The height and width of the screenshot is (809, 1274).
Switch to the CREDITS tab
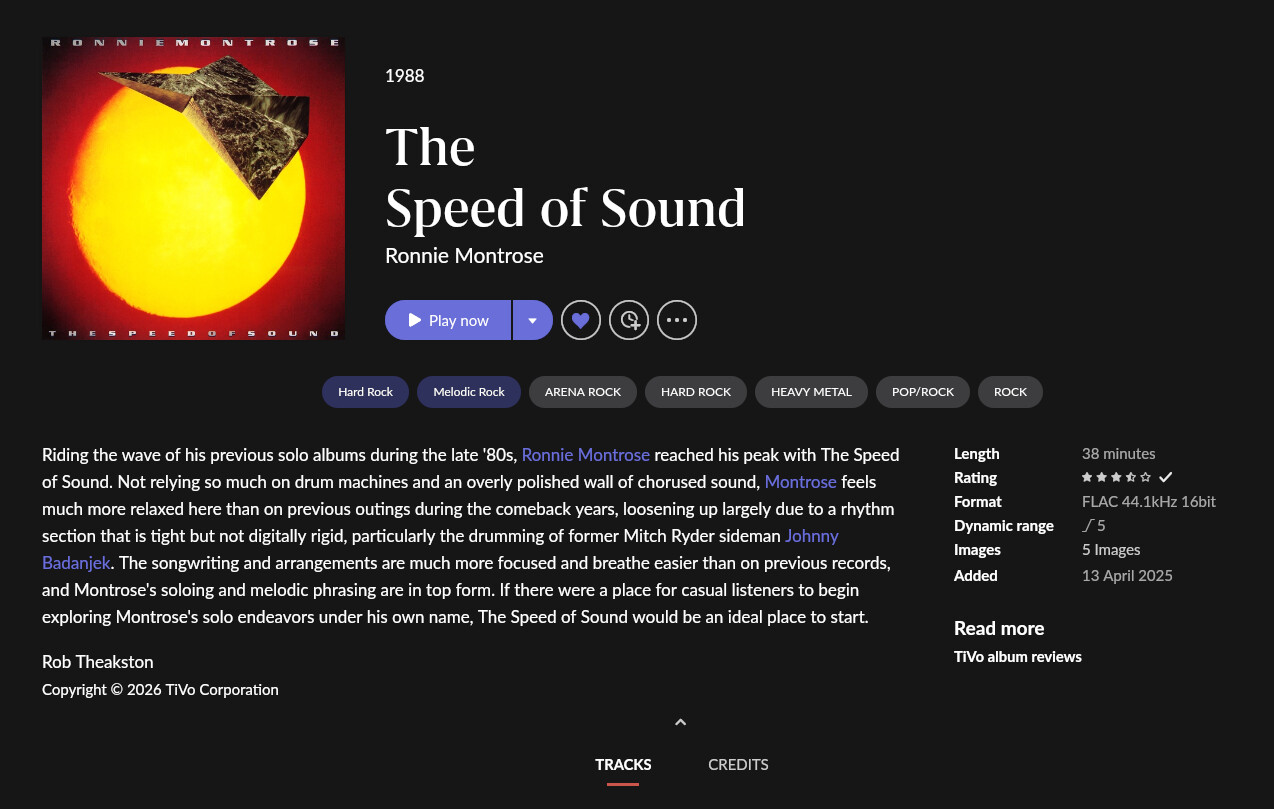(738, 764)
